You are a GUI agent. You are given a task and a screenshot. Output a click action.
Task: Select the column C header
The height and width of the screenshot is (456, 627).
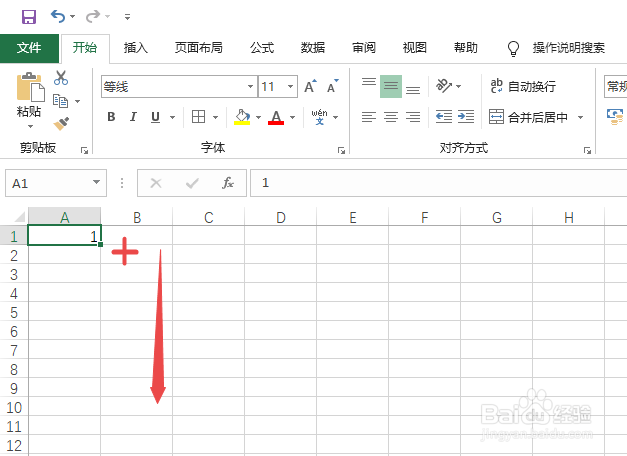209,217
